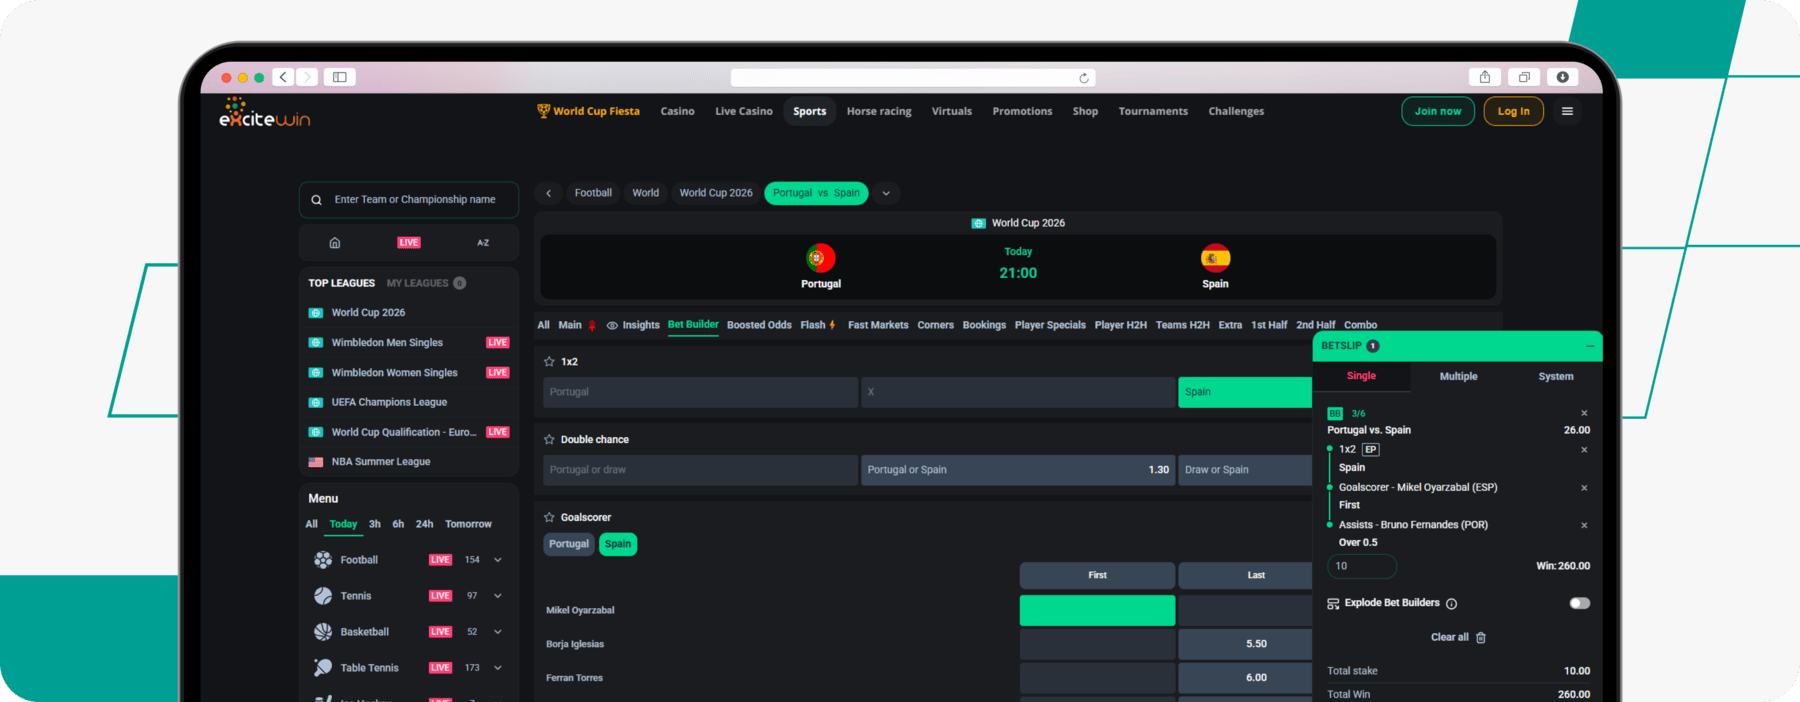Switch betslip to System tab
This screenshot has height=702, width=1800.
tap(1555, 377)
